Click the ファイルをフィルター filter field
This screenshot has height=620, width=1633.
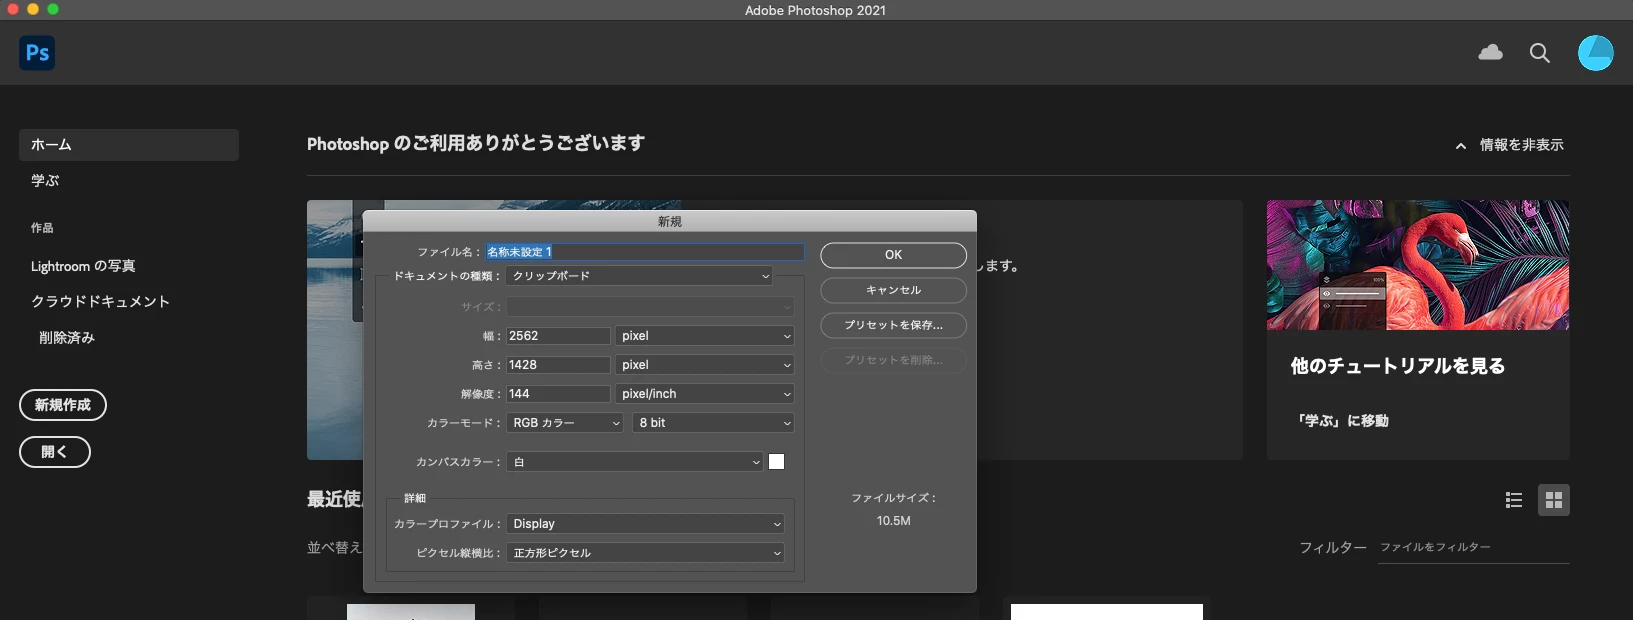pos(1473,548)
